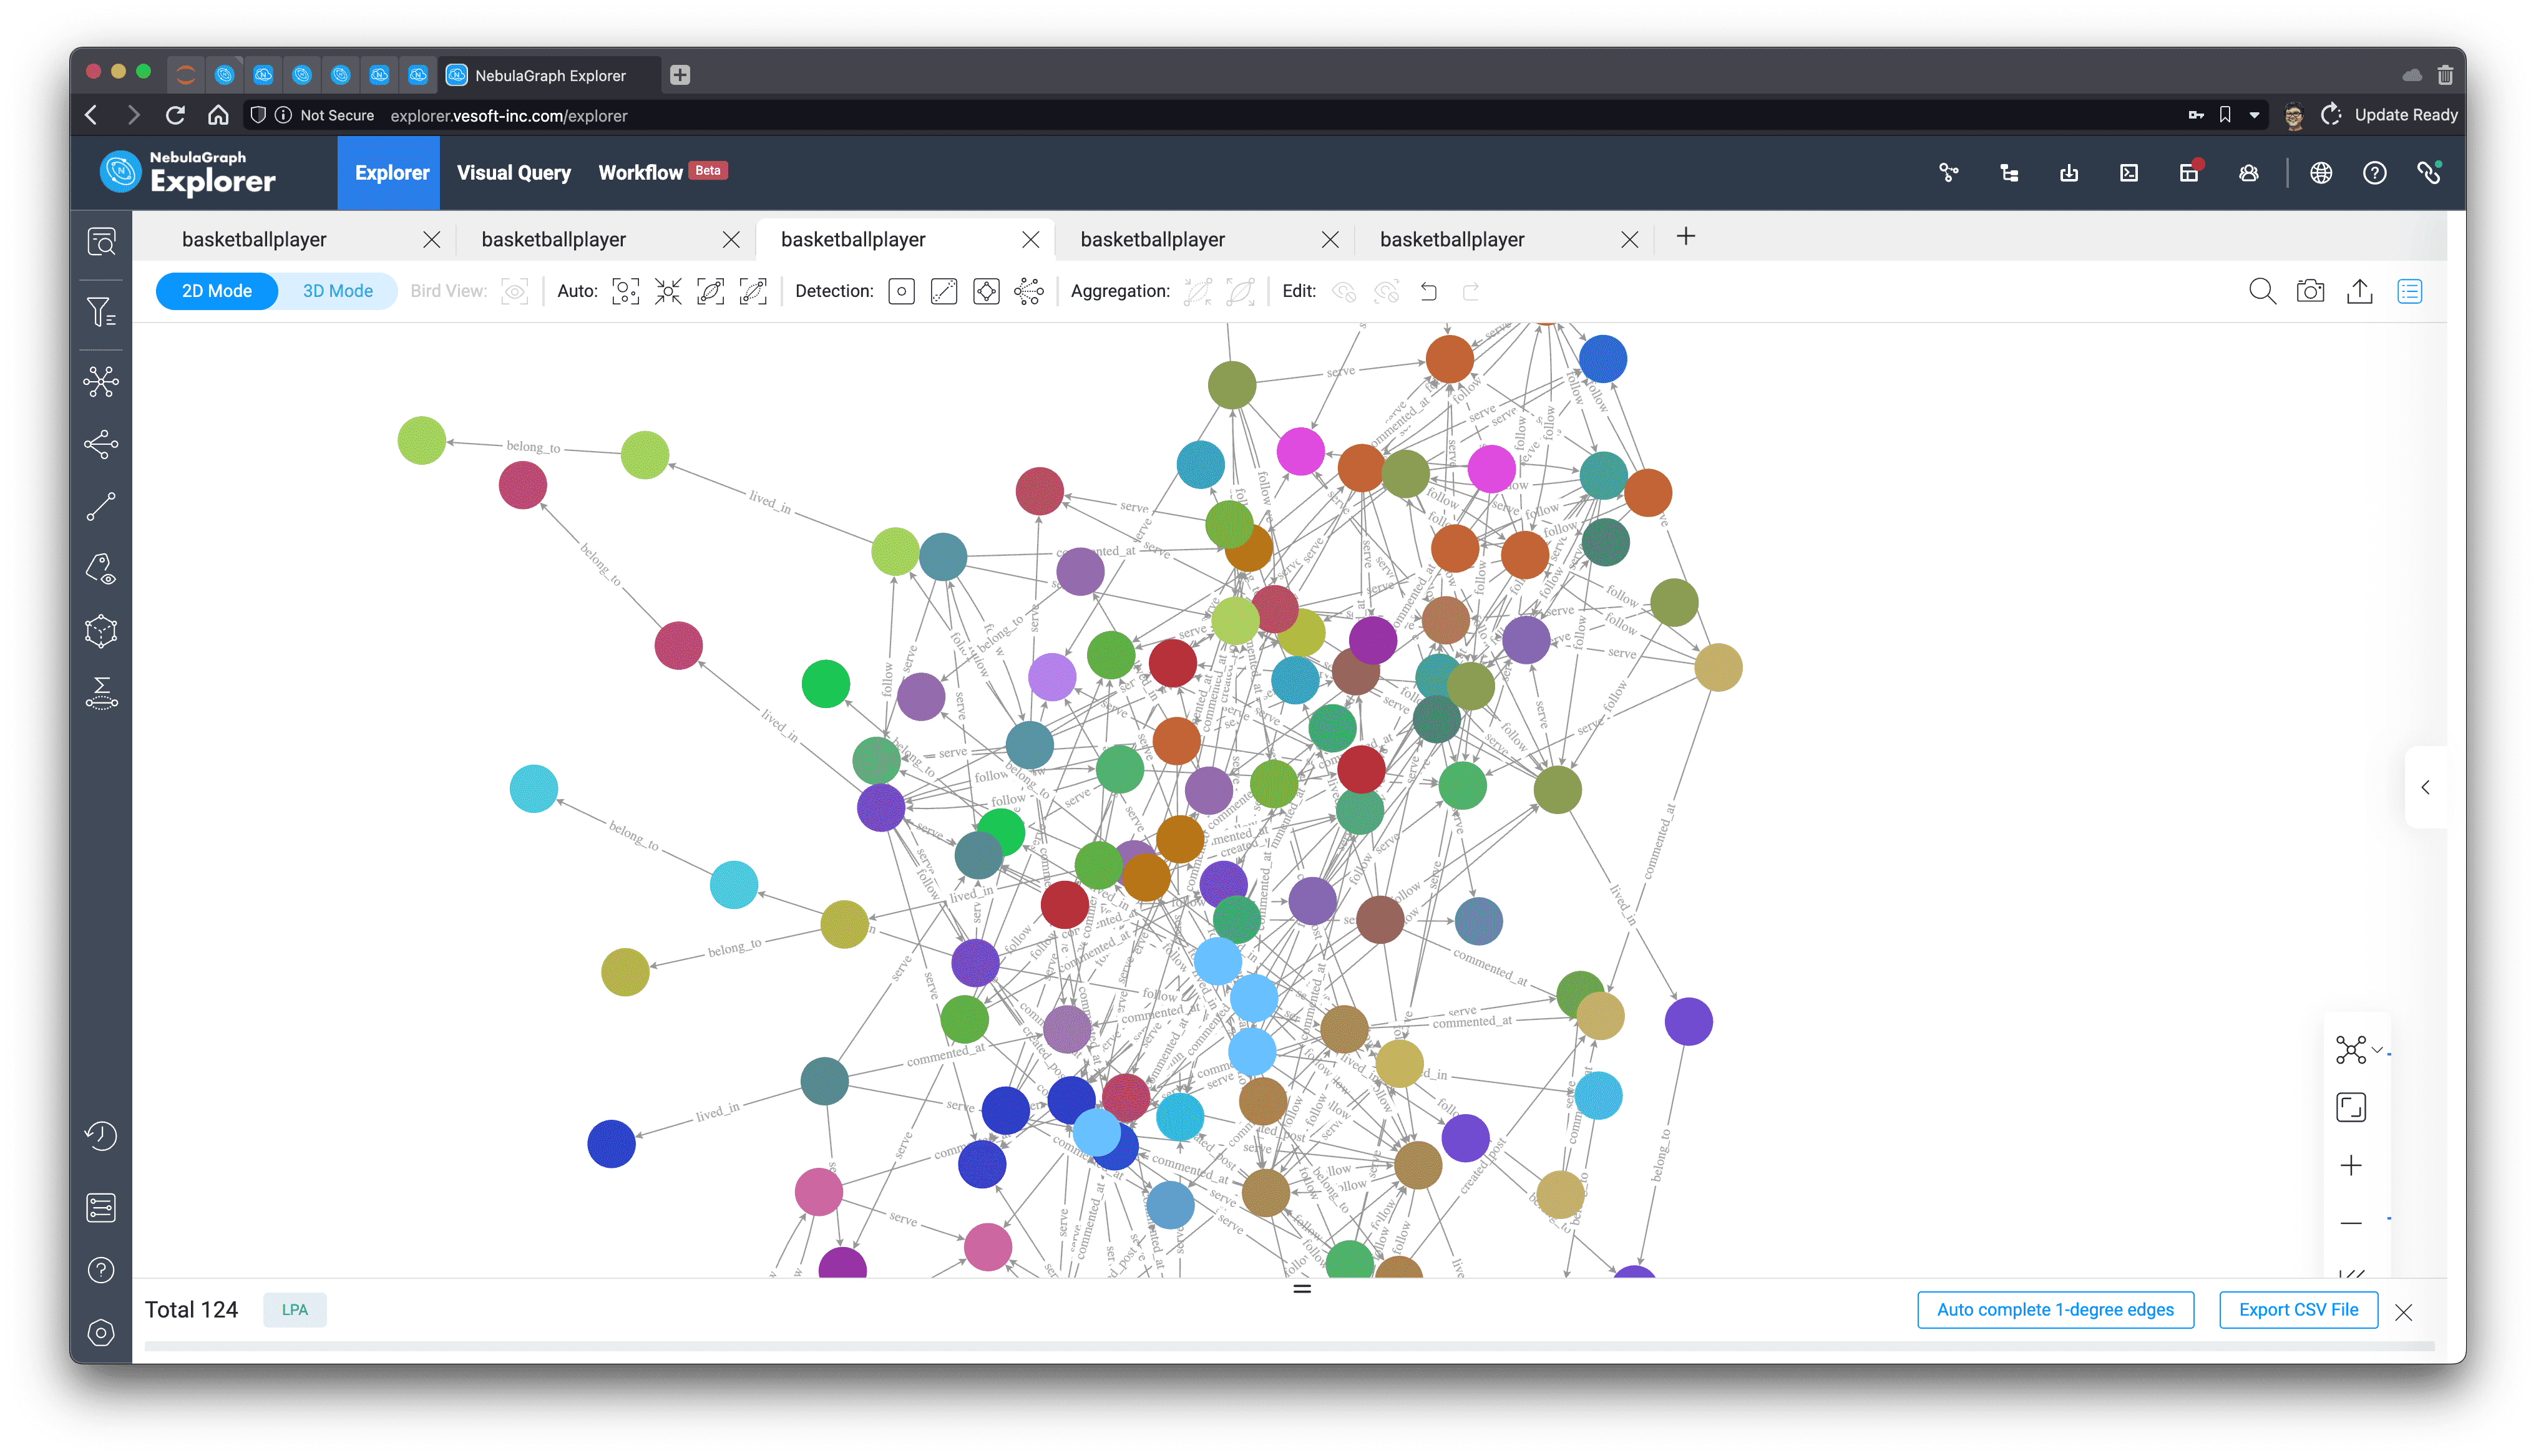
Task: Click the zoom in plus control
Action: (2351, 1165)
